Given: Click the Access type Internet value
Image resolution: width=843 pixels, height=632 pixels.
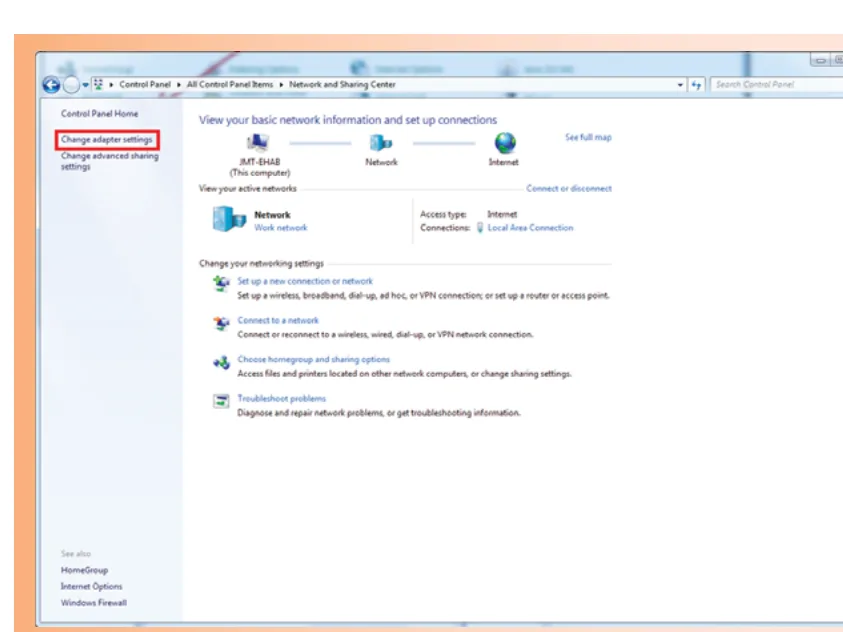Looking at the screenshot, I should coord(502,214).
